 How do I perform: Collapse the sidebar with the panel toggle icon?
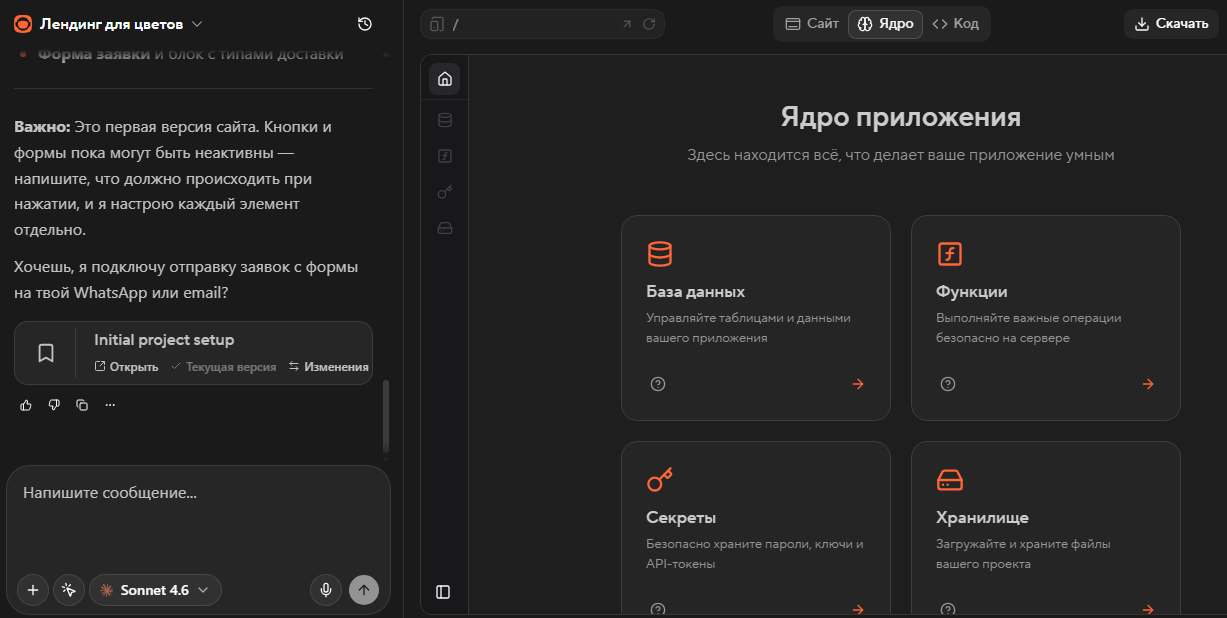[444, 592]
